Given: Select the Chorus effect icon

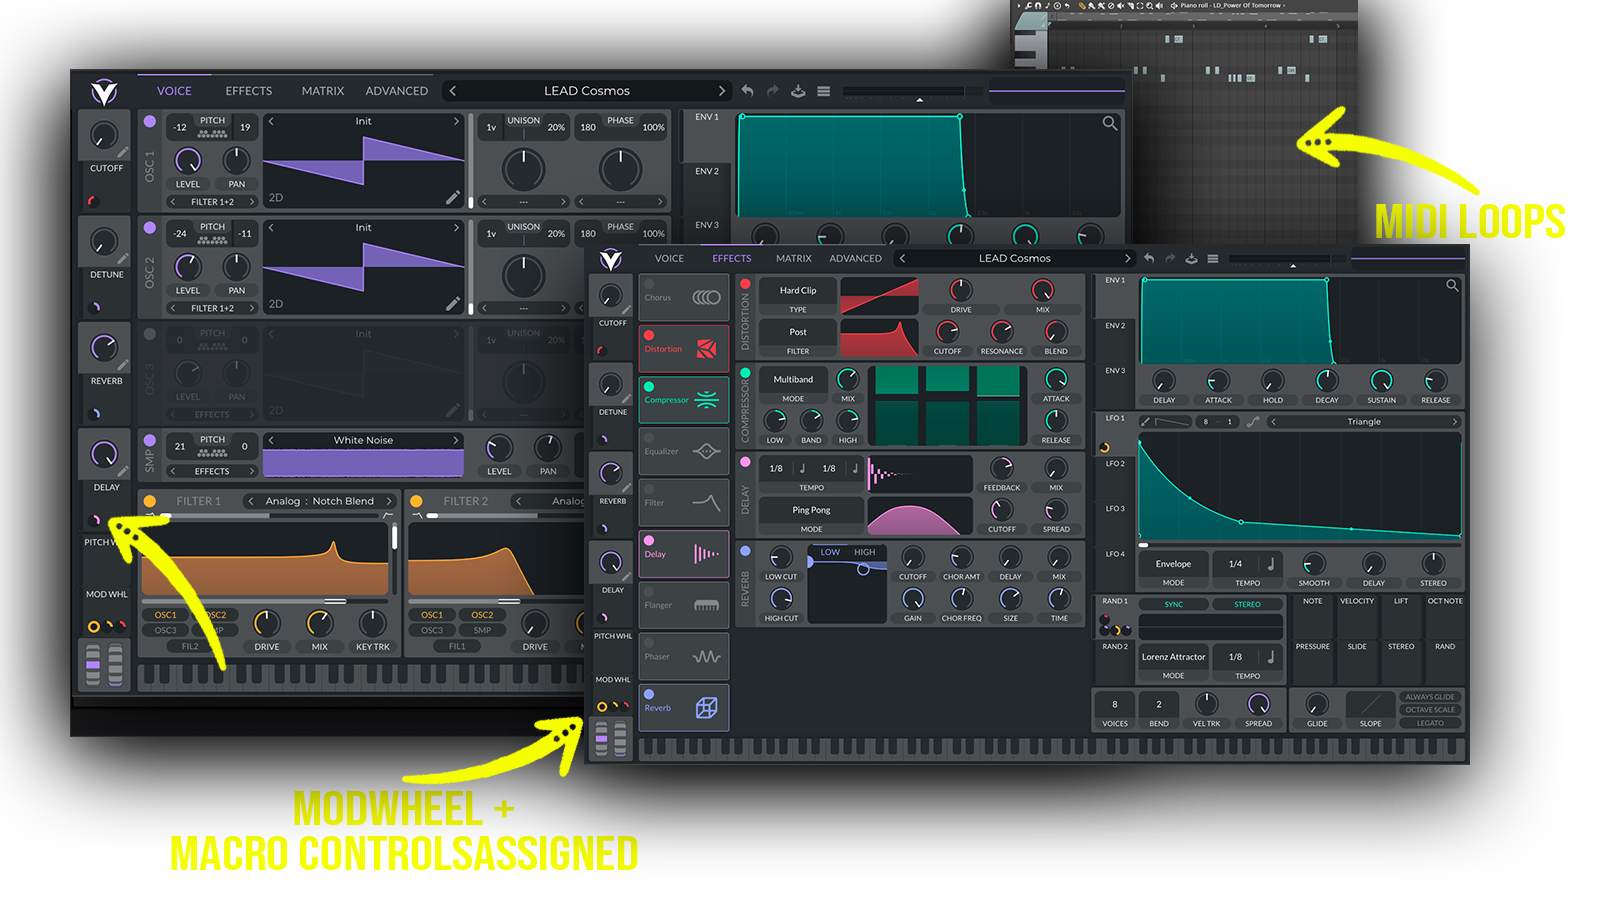Looking at the screenshot, I should [x=706, y=297].
